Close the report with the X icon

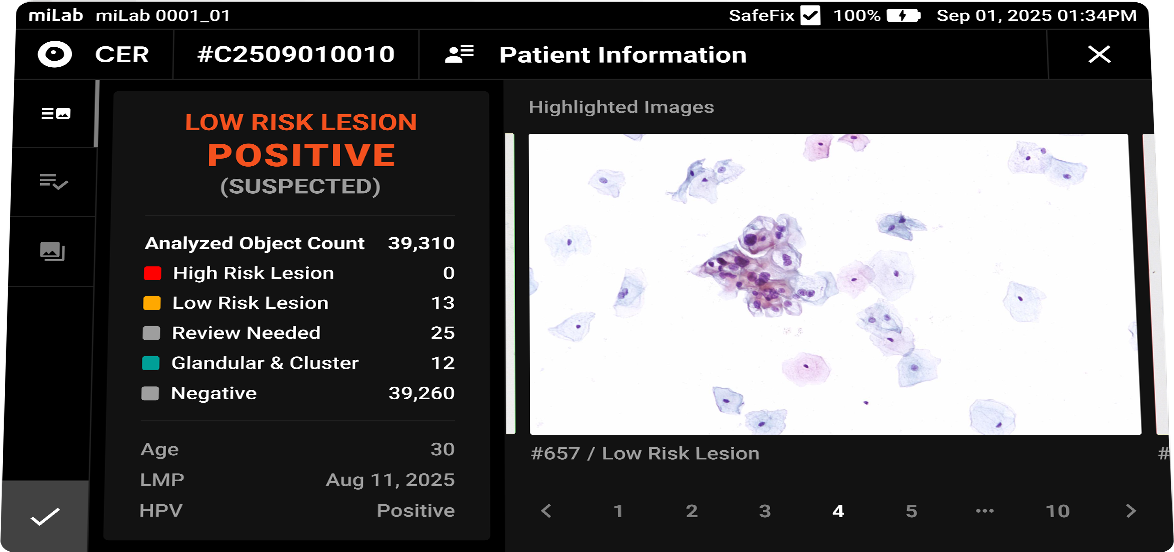1099,55
